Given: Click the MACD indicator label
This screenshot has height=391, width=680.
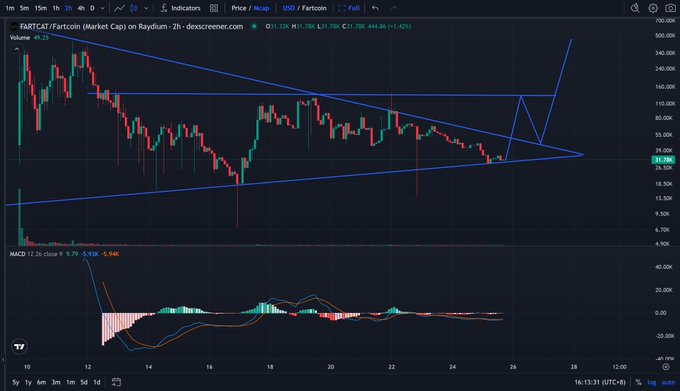Looking at the screenshot, I should coord(17,254).
